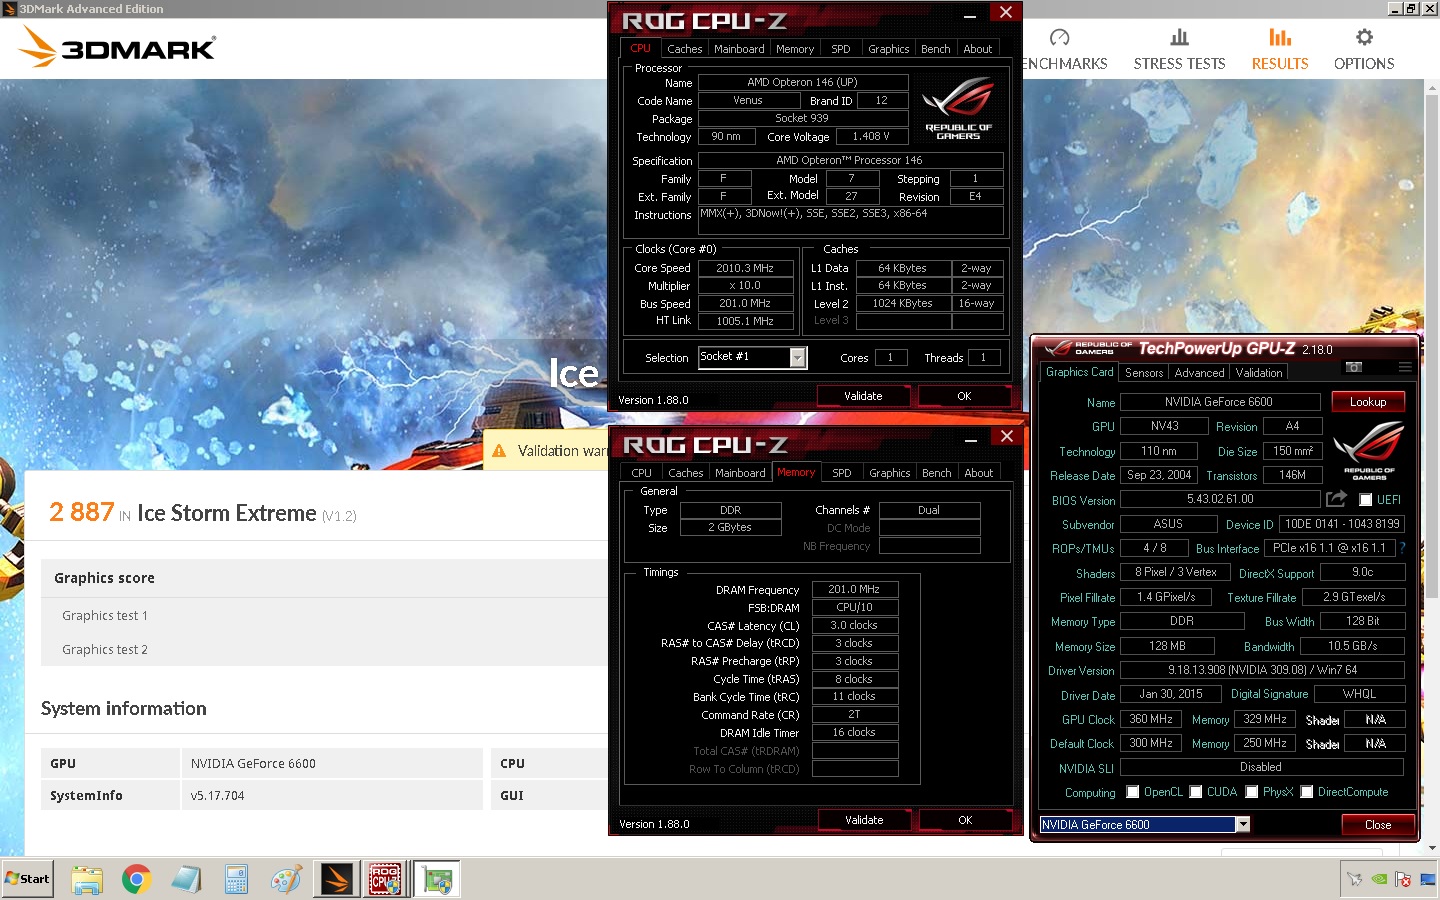Viewport: 1440px width, 900px height.
Task: Toggle the CUDA checkbox in GPU-Z
Action: 1196,792
